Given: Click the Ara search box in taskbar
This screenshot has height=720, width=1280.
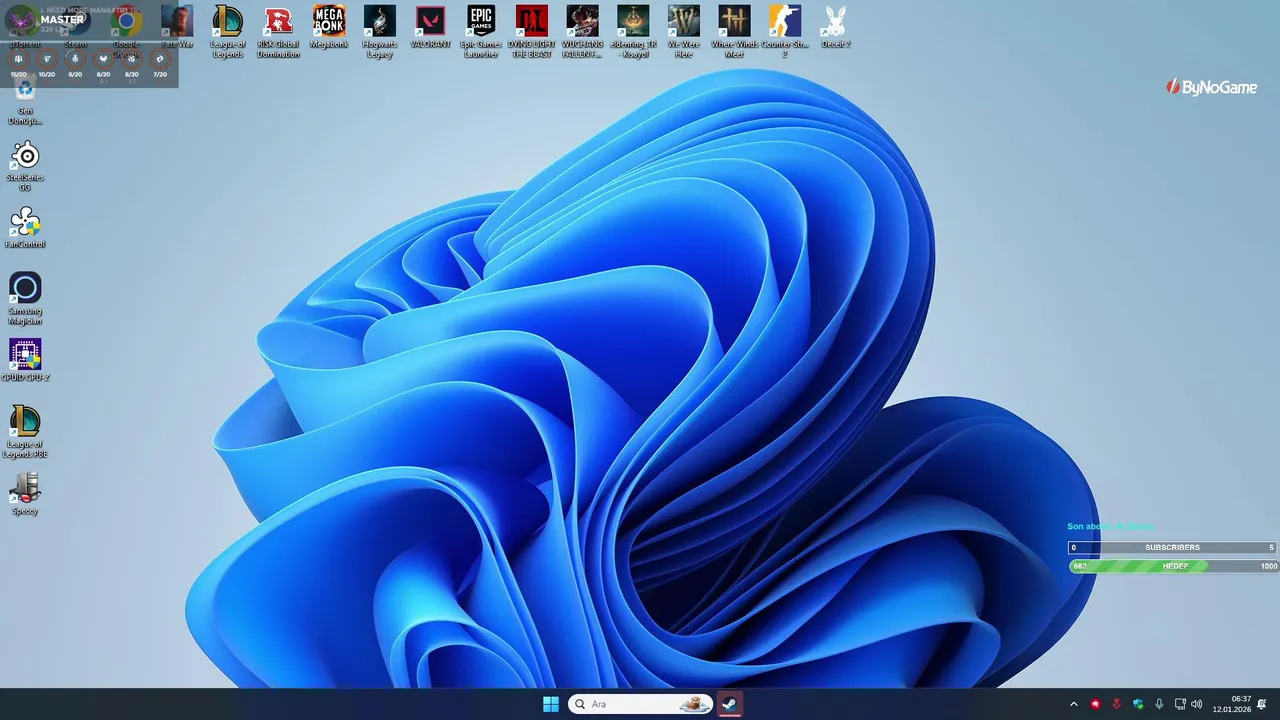Looking at the screenshot, I should 640,704.
